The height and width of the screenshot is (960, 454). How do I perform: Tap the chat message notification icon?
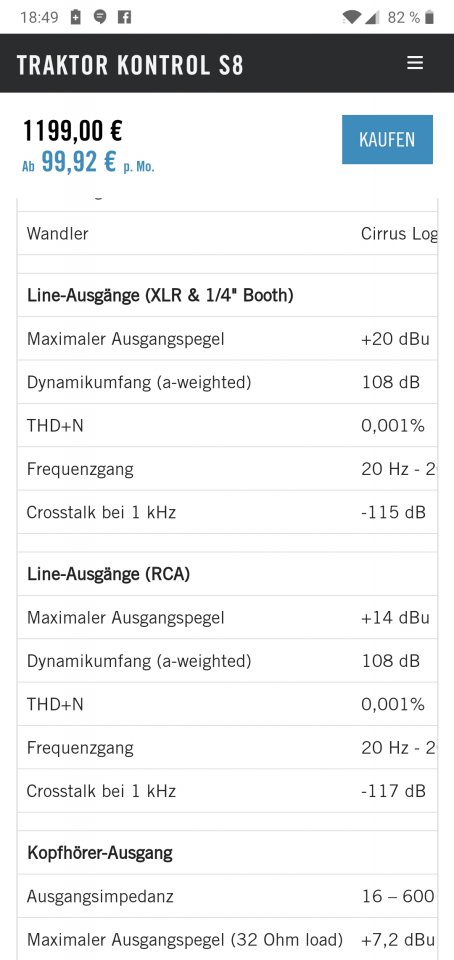pyautogui.click(x=100, y=17)
